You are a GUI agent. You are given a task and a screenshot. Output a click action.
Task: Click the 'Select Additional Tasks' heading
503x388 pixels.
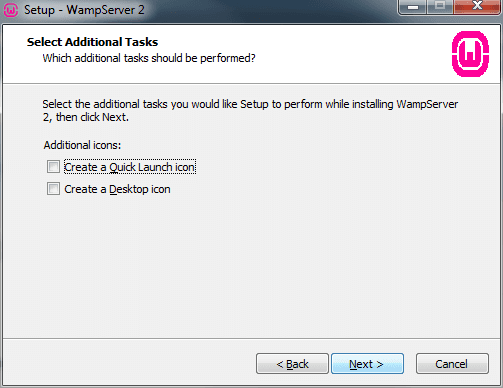[92, 42]
